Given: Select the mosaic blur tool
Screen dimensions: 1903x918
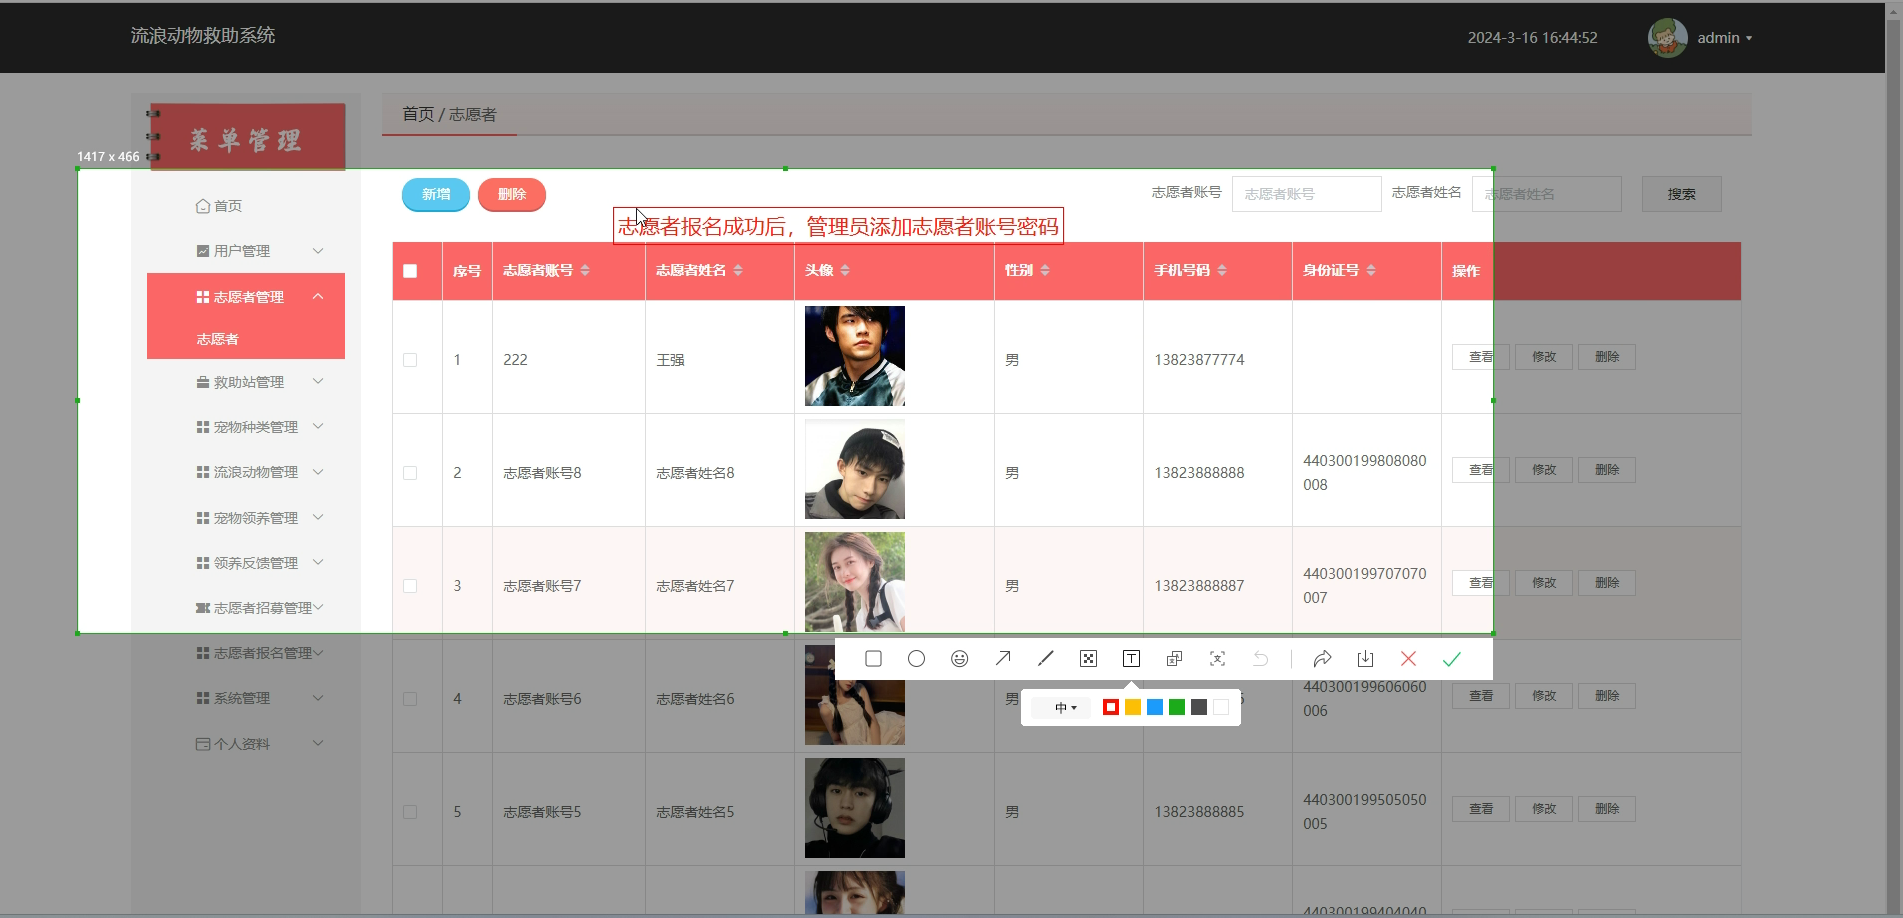Looking at the screenshot, I should (x=1089, y=658).
